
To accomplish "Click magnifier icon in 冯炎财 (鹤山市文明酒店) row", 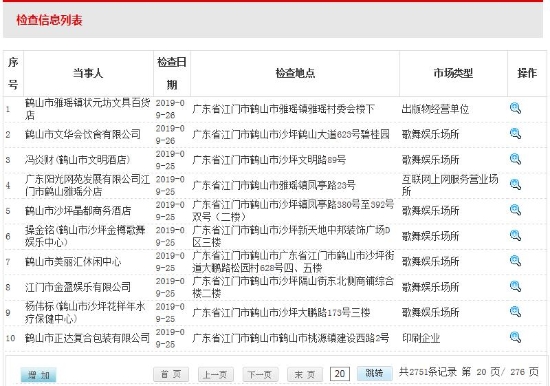I will click(x=515, y=159).
